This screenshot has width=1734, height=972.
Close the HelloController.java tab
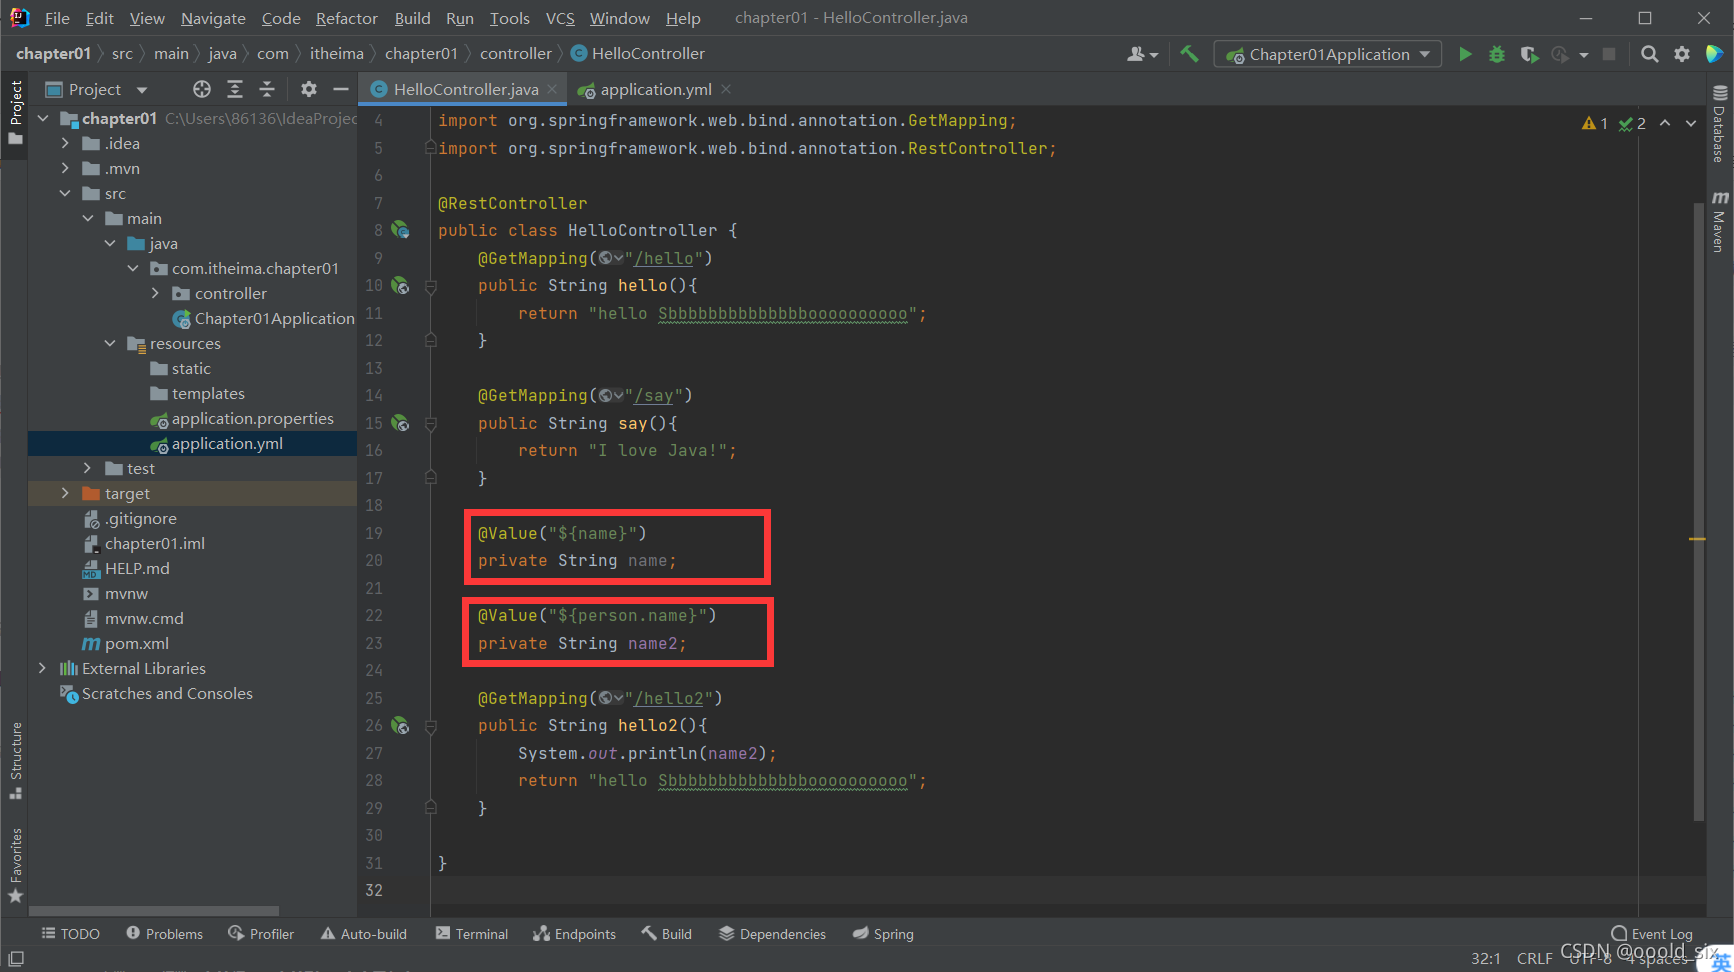tap(551, 89)
